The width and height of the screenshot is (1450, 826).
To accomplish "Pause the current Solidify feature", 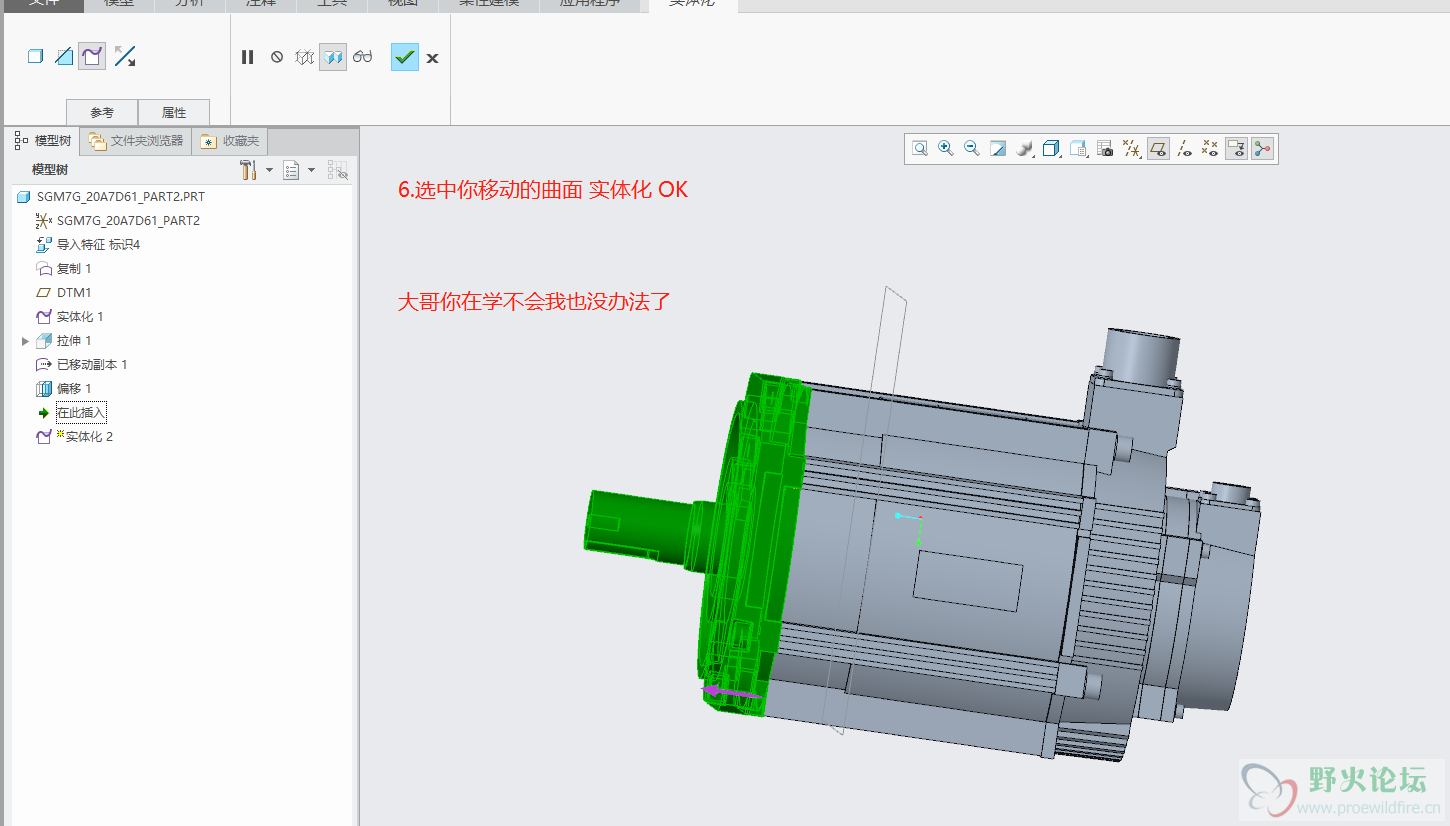I will (248, 57).
